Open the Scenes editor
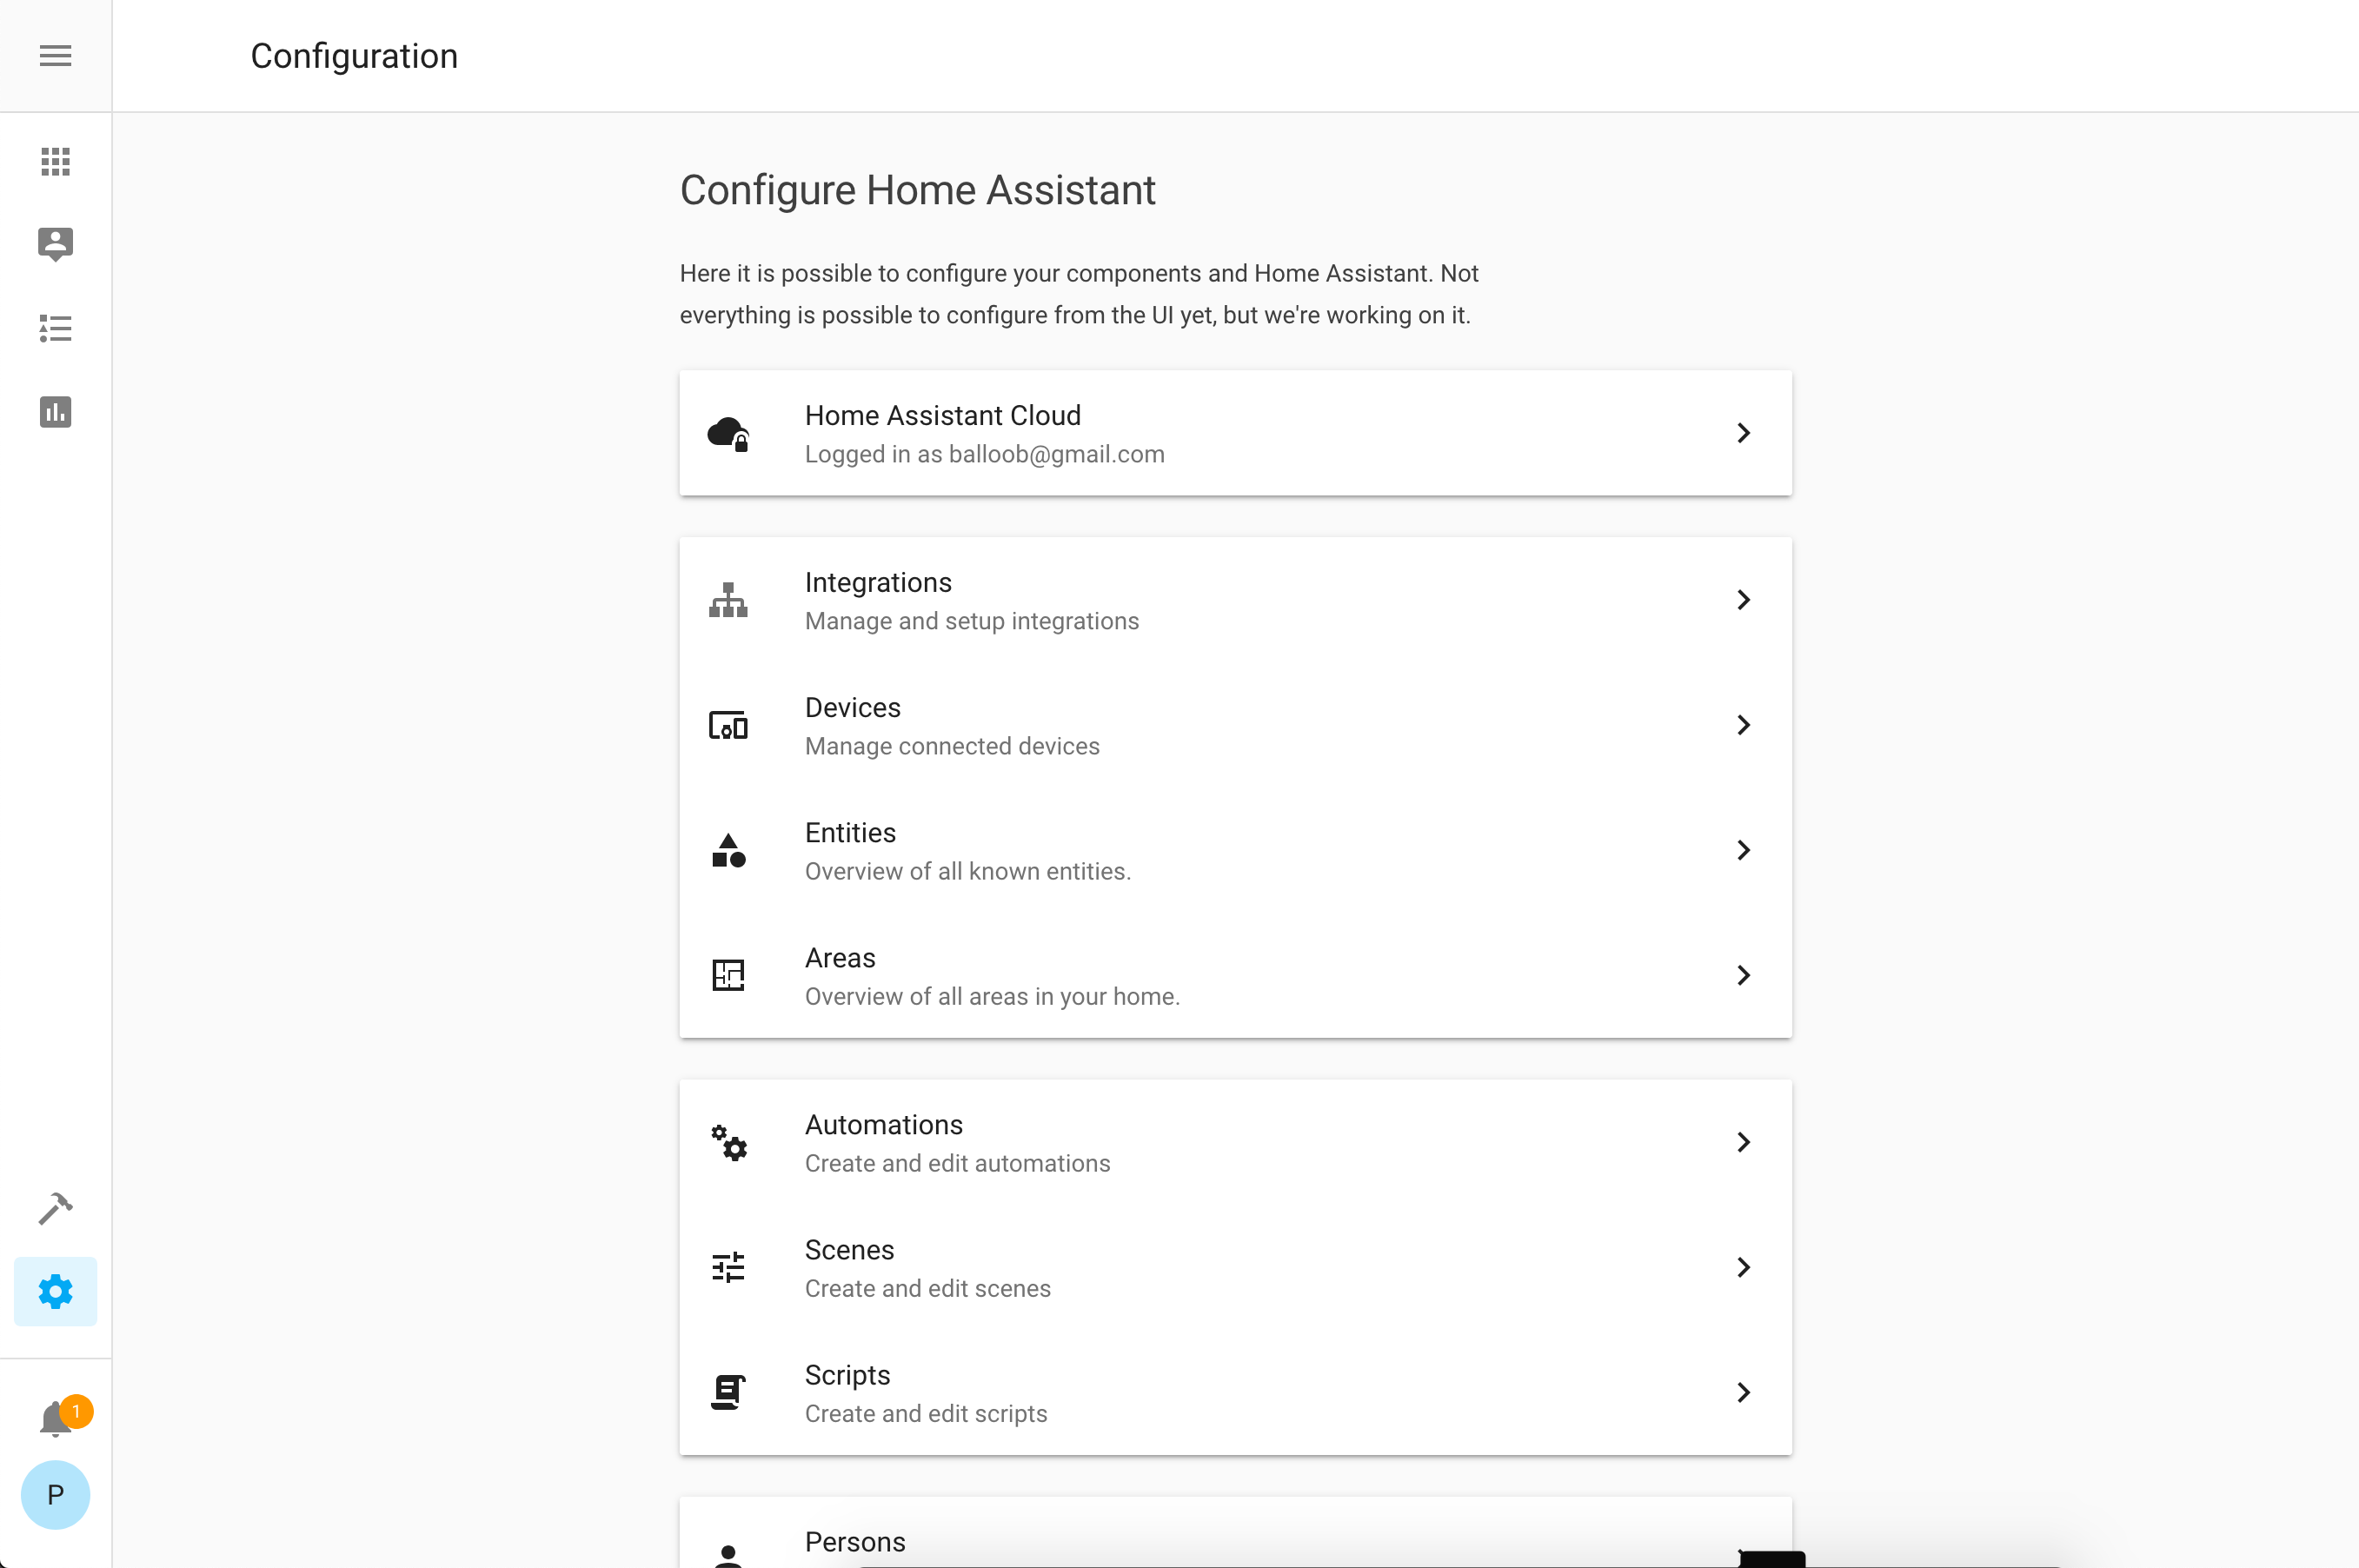This screenshot has height=1568, width=2359. click(x=1235, y=1267)
